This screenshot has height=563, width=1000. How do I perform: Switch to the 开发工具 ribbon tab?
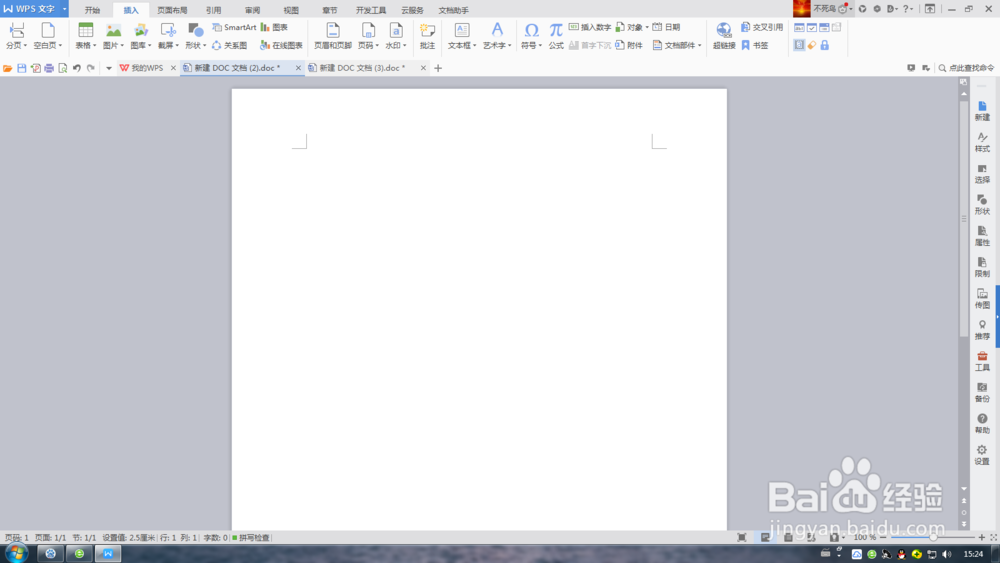371,10
